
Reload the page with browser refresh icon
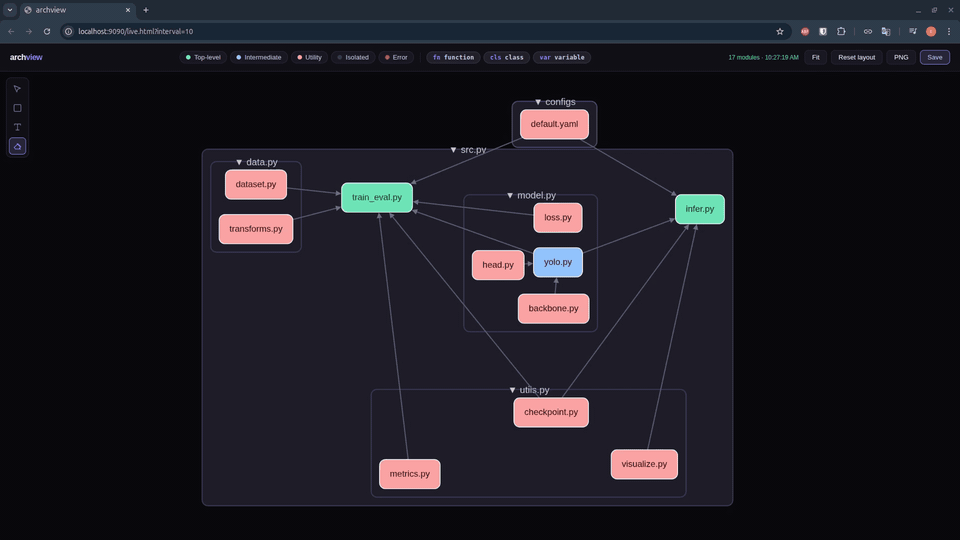[x=47, y=31]
